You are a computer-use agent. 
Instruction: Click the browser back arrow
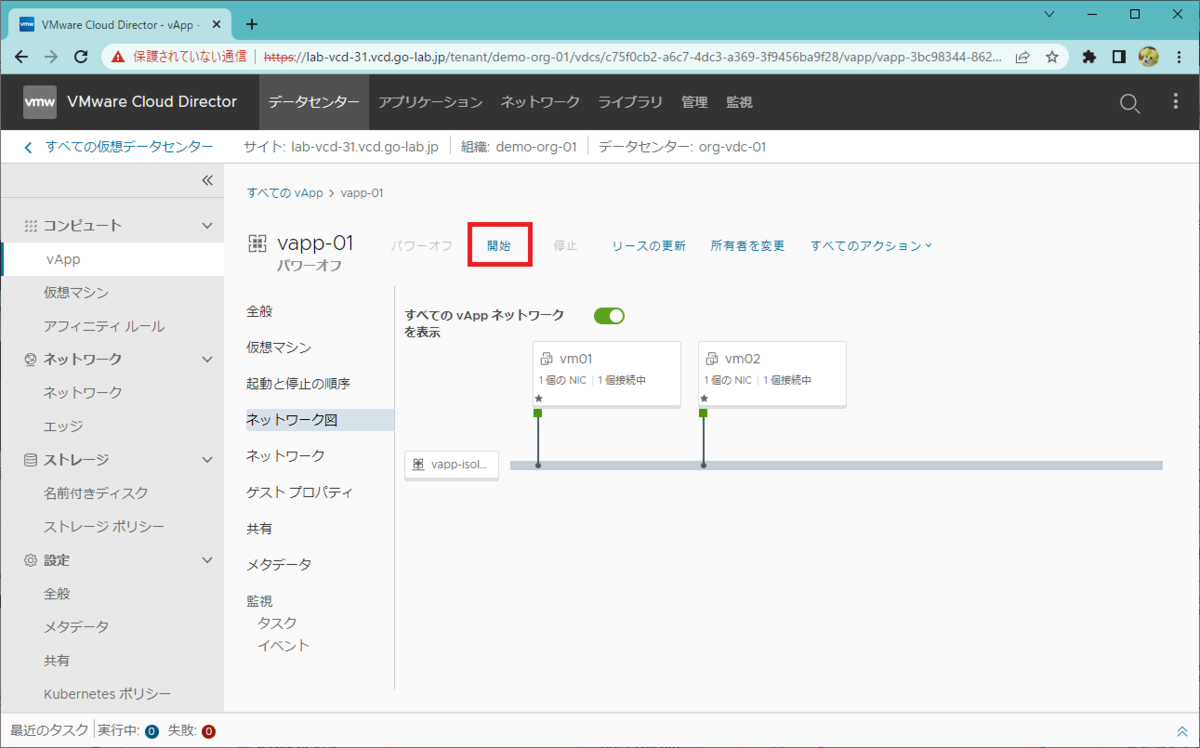pos(22,57)
